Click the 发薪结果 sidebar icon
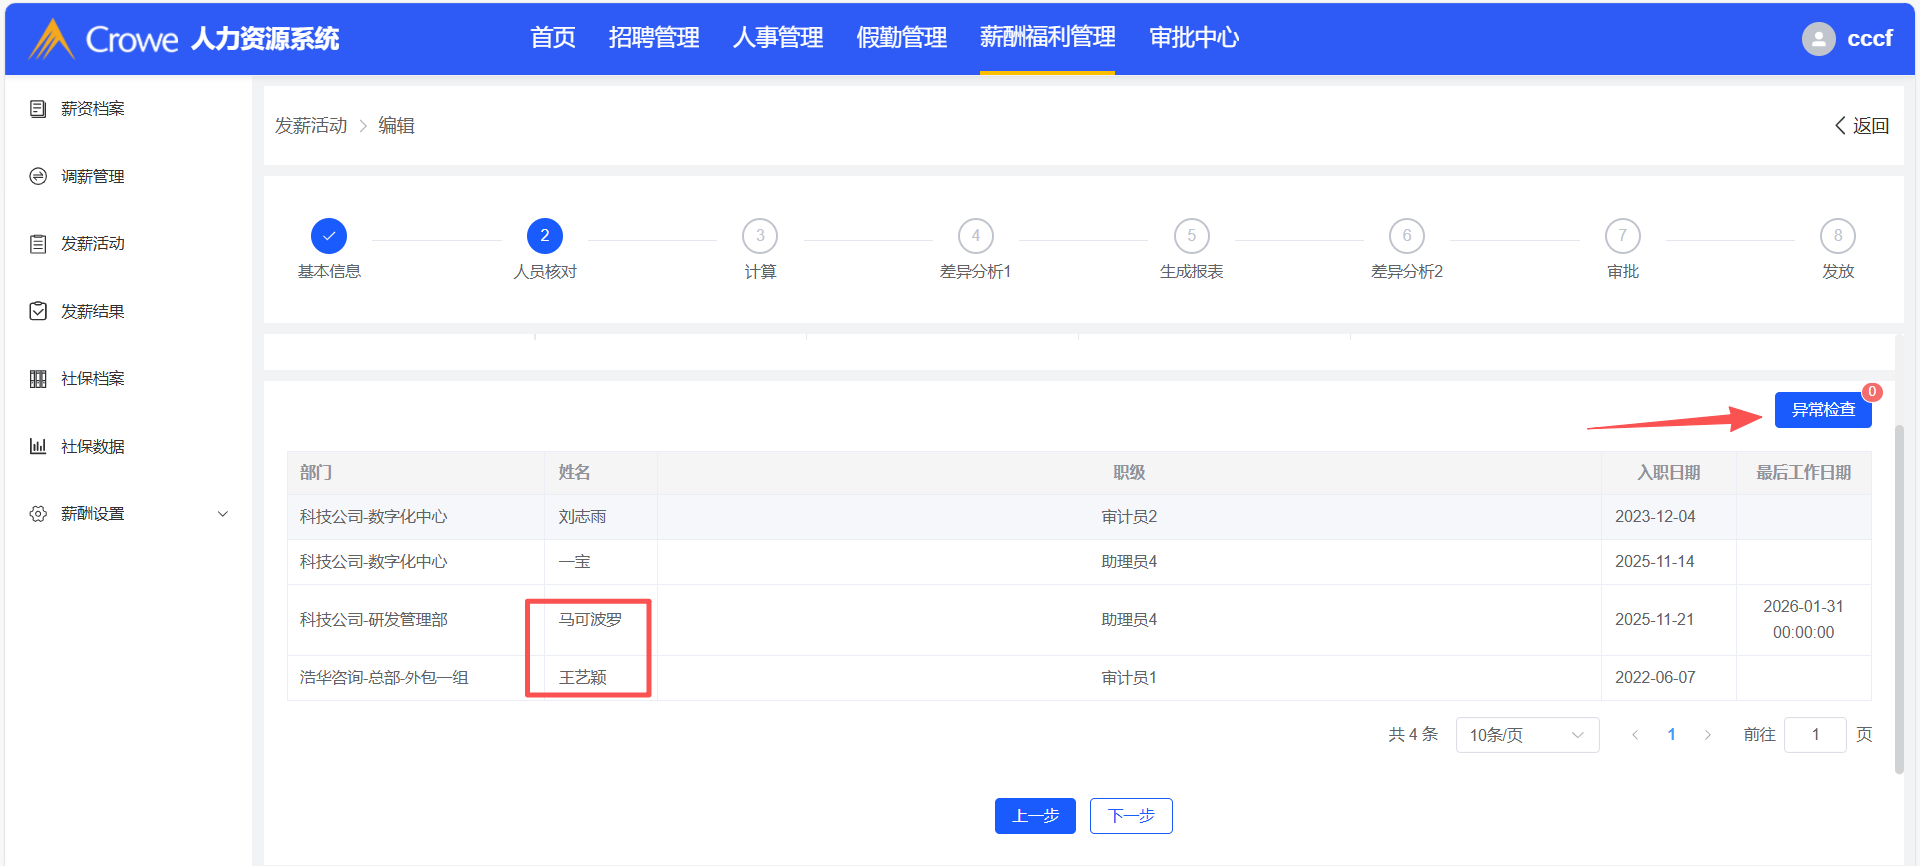The image size is (1920, 866). tap(38, 311)
